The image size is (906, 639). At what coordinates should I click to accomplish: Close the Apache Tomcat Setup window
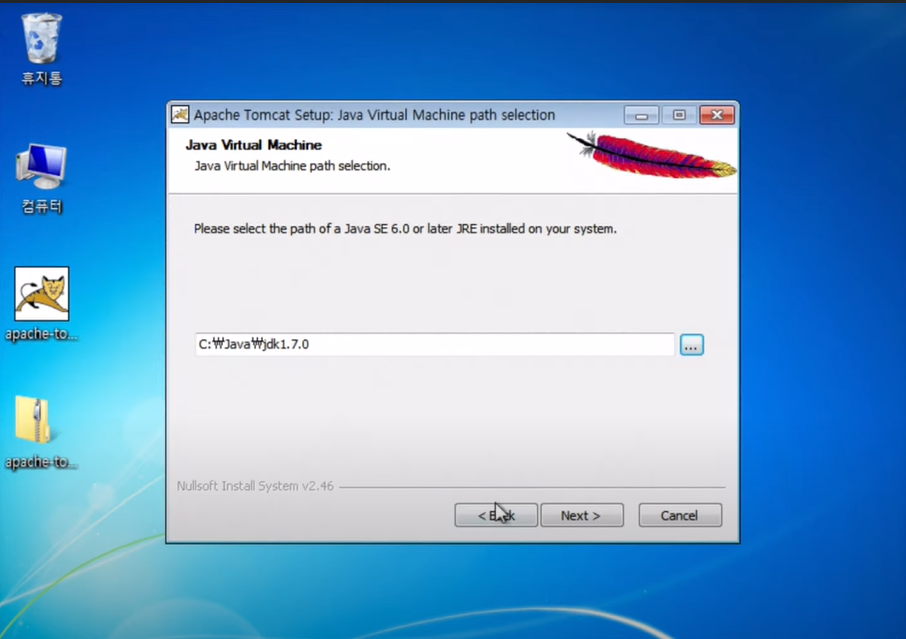coord(717,115)
